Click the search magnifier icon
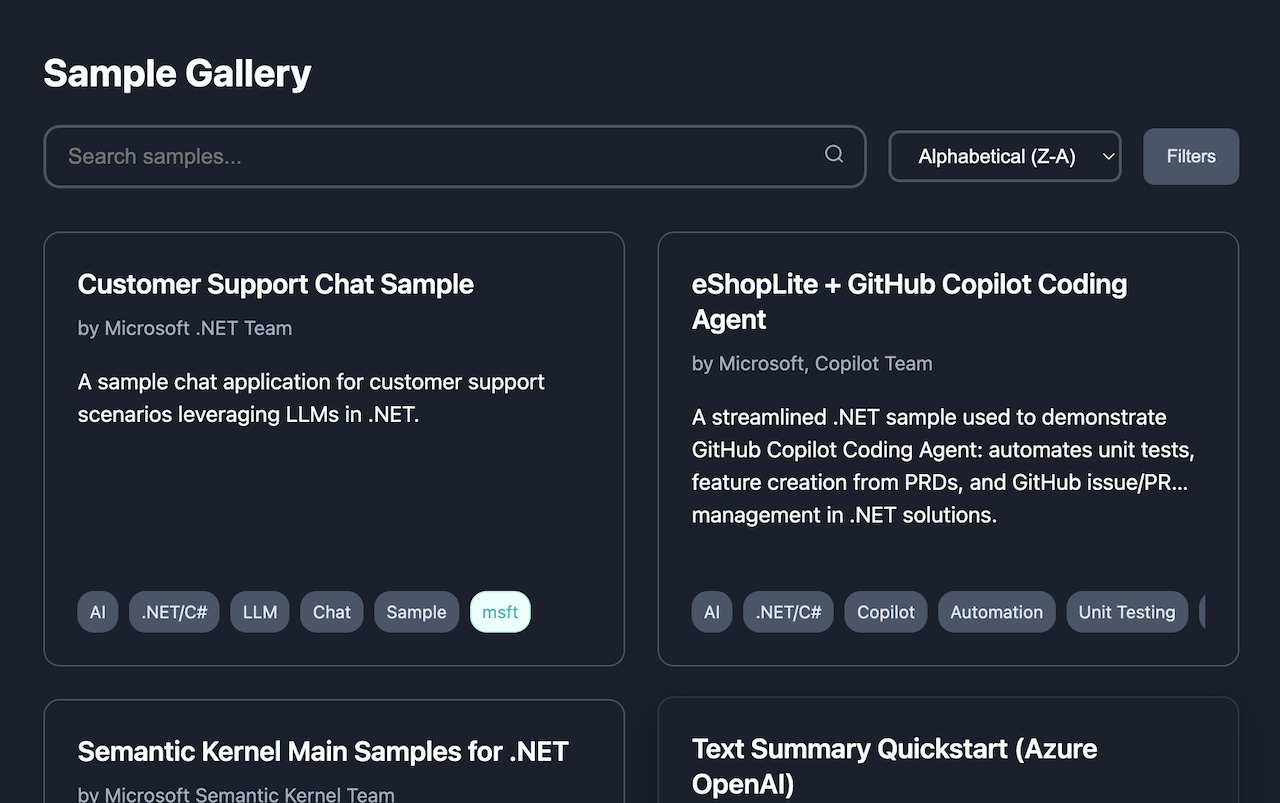The width and height of the screenshot is (1280, 803). 834,154
